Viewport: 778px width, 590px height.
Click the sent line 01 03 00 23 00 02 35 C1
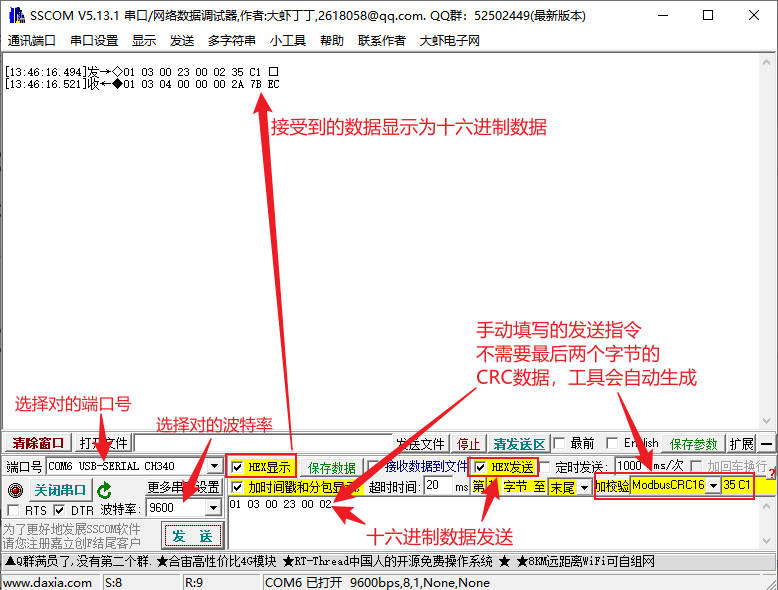tap(141, 72)
